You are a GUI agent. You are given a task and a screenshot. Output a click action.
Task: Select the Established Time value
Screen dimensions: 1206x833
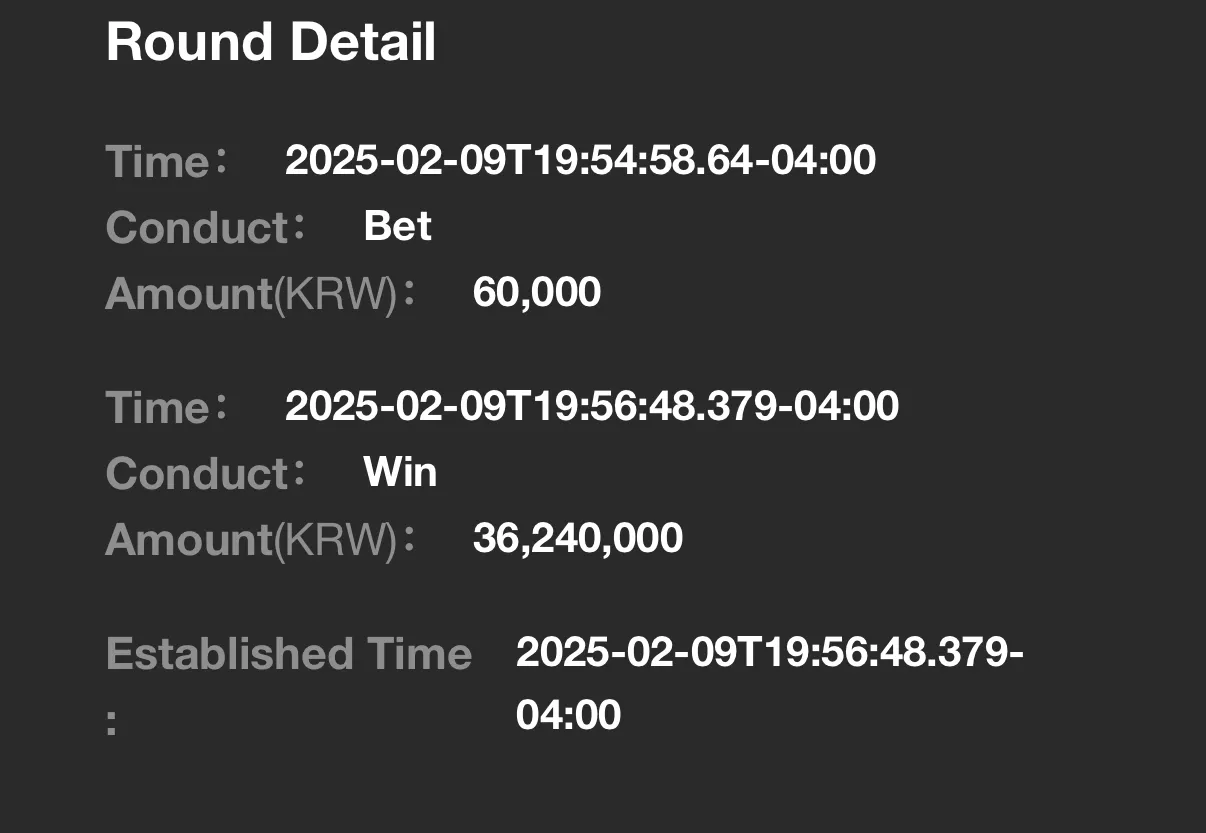(x=770, y=684)
